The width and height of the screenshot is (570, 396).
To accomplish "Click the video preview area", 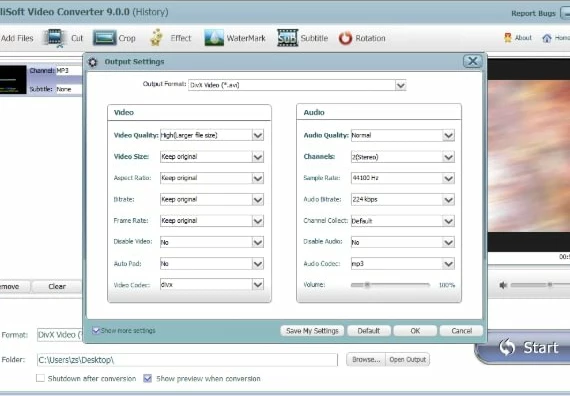I will tap(529, 155).
